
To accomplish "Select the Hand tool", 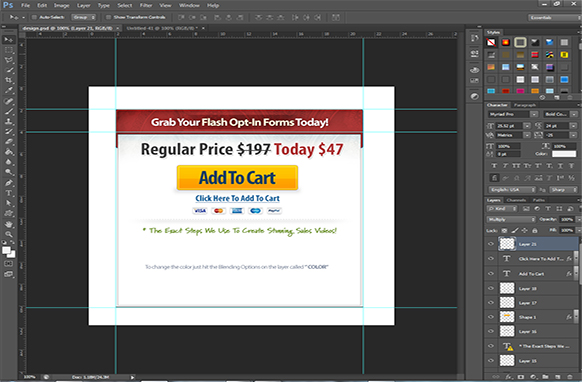I will click(x=8, y=224).
